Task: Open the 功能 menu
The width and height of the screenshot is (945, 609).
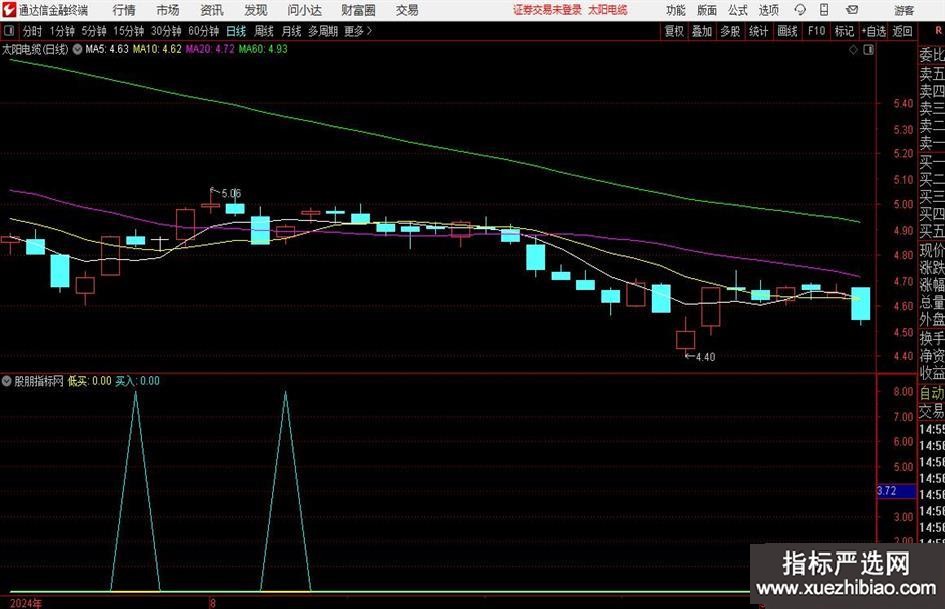Action: pyautogui.click(x=676, y=10)
